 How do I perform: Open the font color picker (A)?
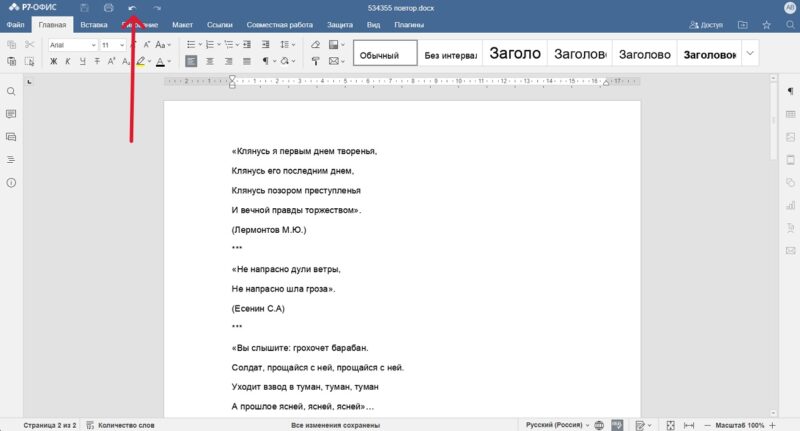point(162,61)
